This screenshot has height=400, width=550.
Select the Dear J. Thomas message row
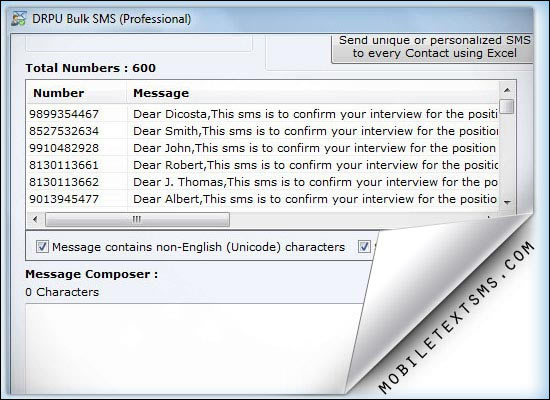point(263,182)
